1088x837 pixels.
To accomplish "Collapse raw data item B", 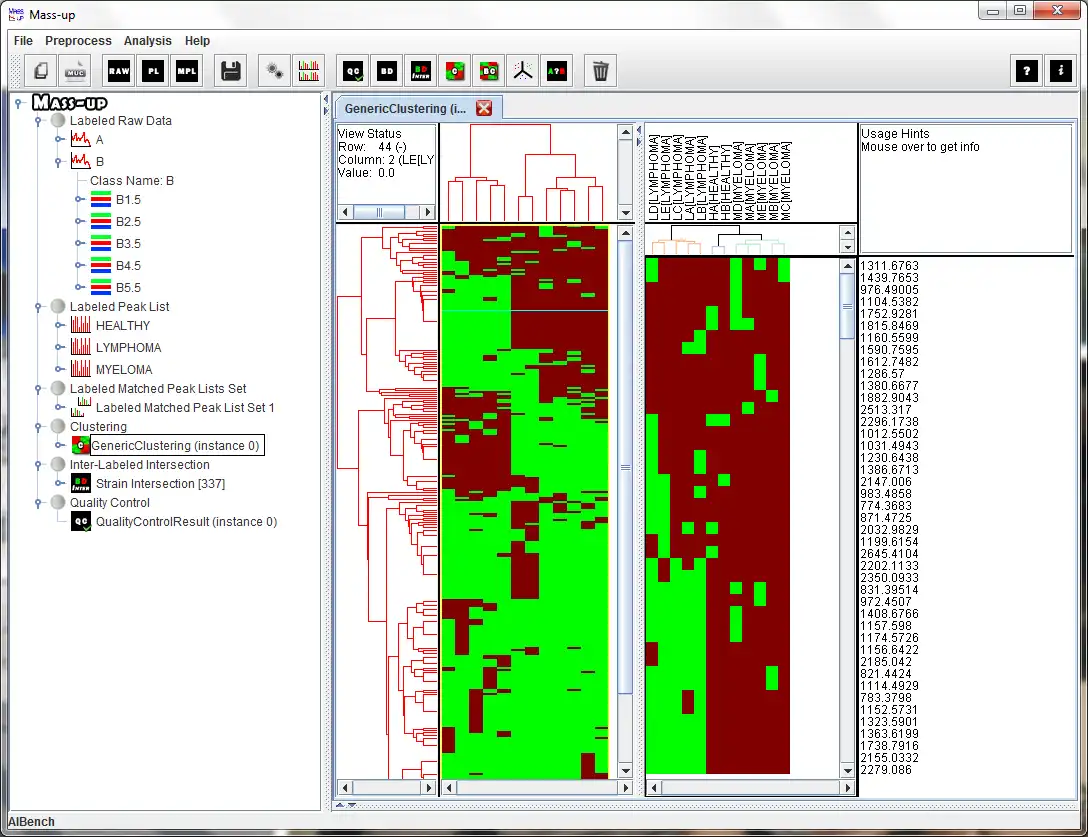I will [x=59, y=162].
